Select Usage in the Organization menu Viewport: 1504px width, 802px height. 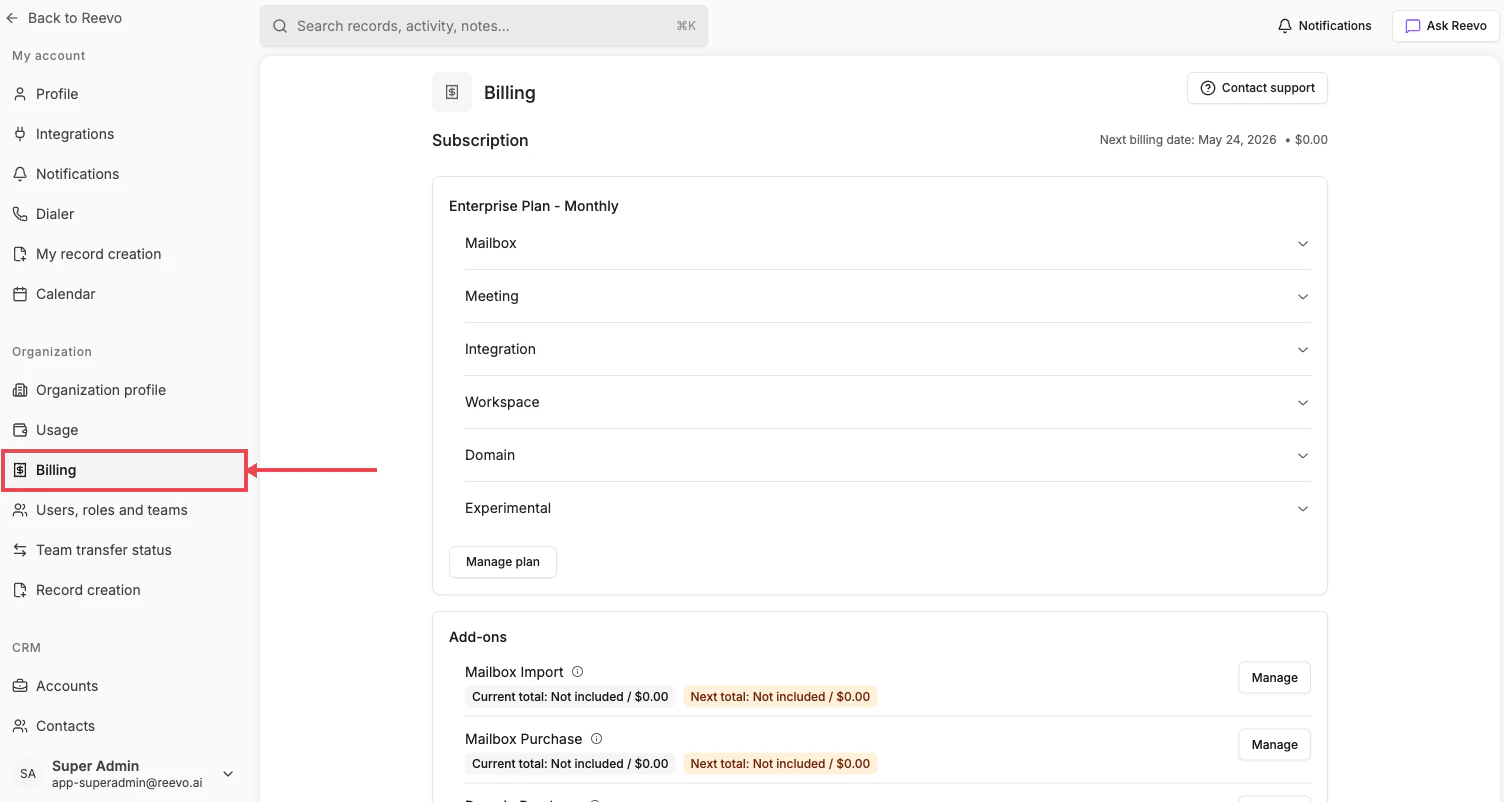tap(125, 430)
